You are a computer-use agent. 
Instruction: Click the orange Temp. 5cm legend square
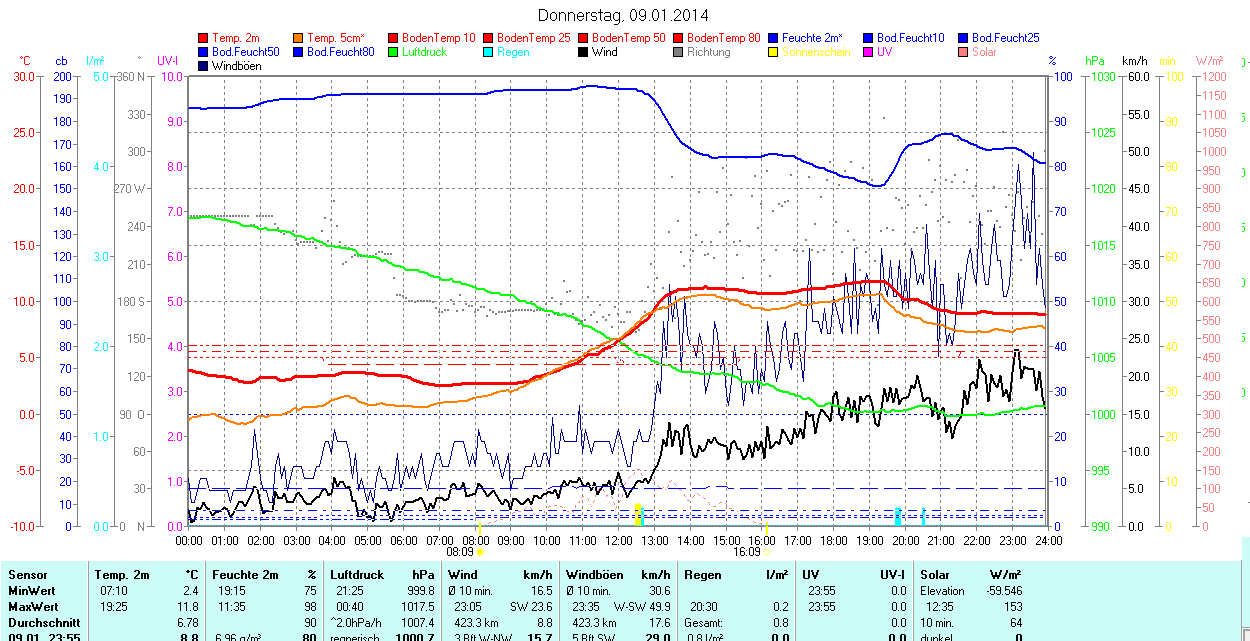(299, 38)
